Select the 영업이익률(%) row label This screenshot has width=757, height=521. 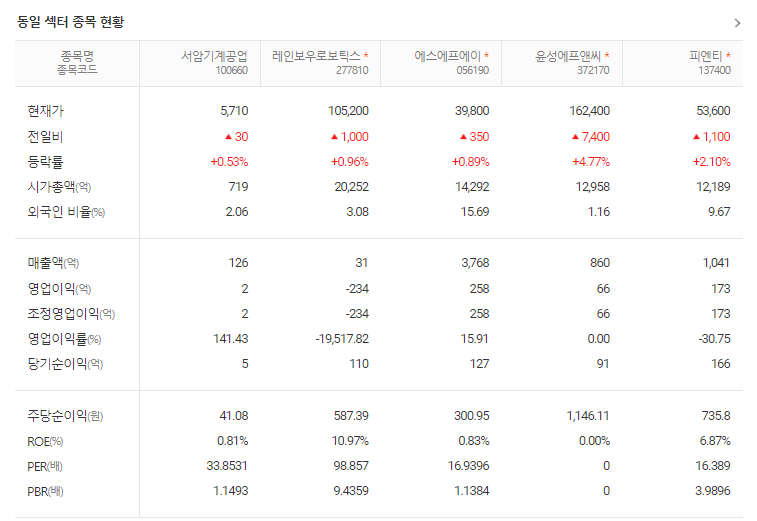point(64,339)
